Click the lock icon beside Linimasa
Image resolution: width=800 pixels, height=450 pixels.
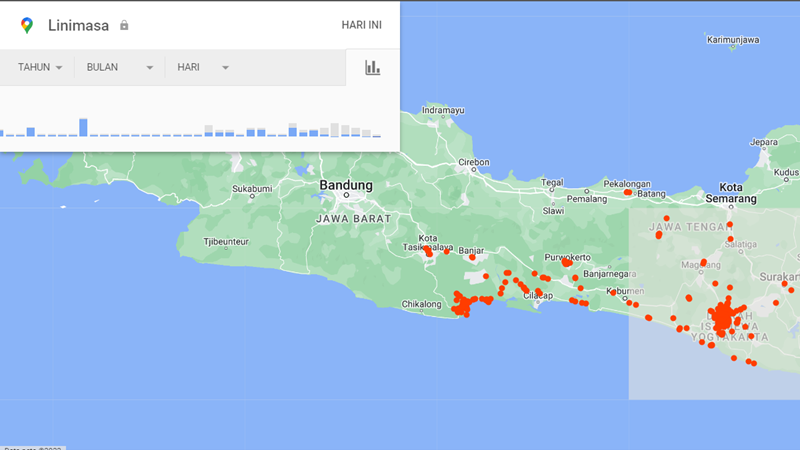pyautogui.click(x=124, y=25)
